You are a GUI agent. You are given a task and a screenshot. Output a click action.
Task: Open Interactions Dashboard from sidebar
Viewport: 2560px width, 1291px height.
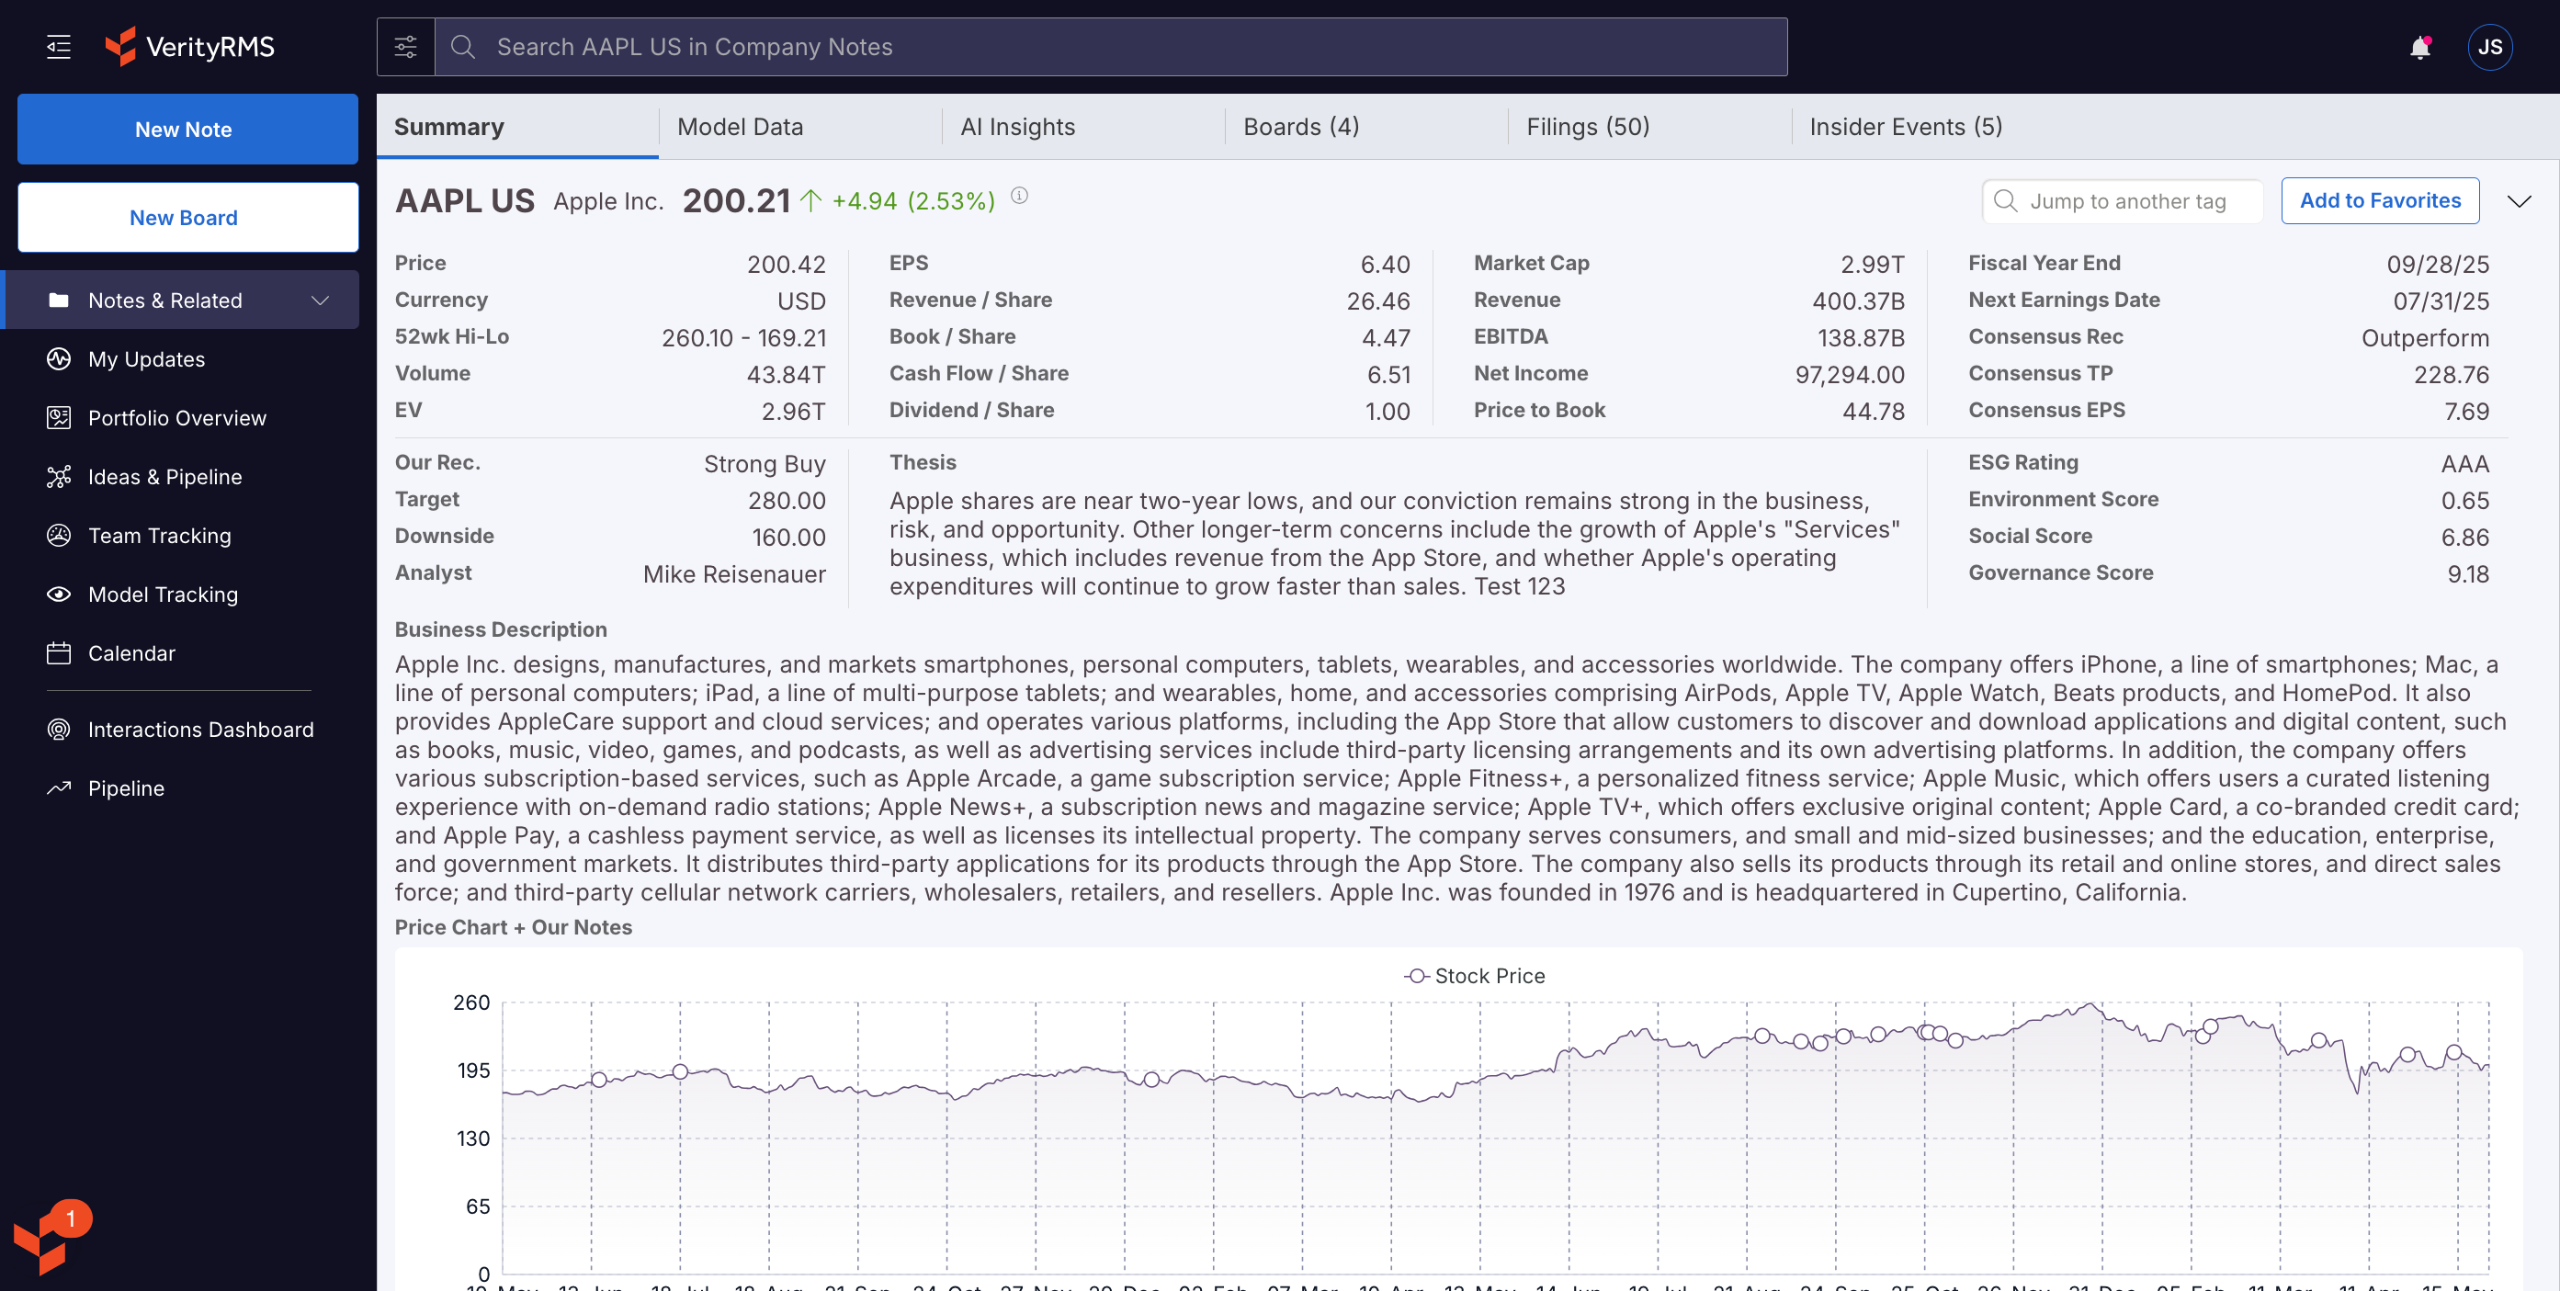[200, 730]
